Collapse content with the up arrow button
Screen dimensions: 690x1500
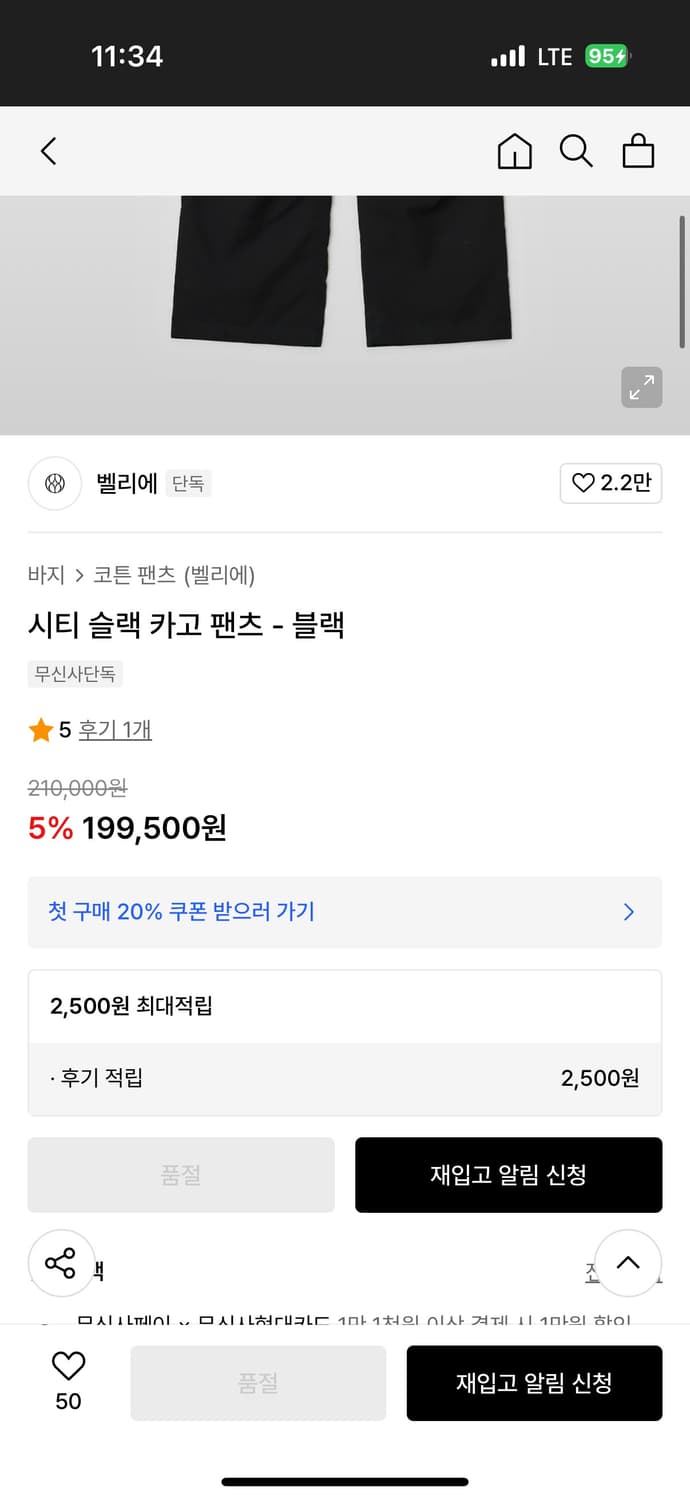(628, 1262)
